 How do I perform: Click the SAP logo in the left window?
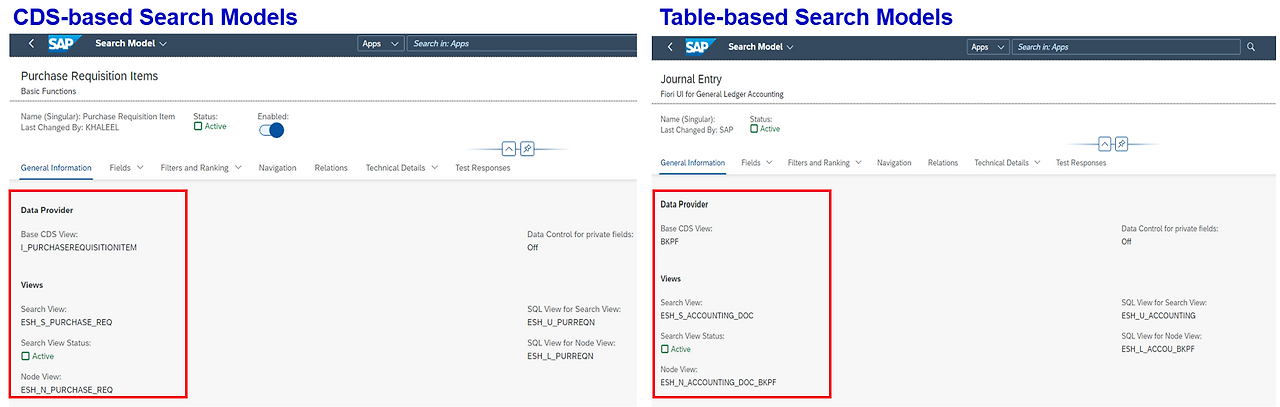point(64,44)
